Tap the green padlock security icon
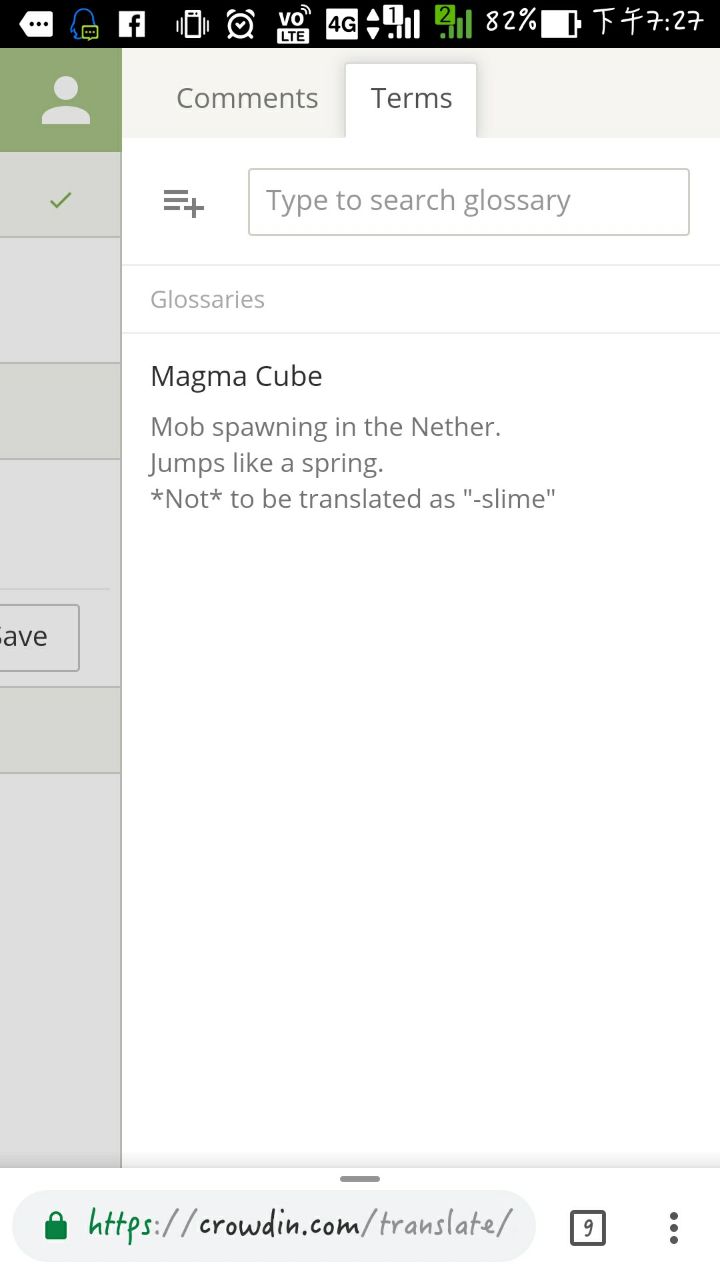This screenshot has height=1280, width=720. 56,1226
